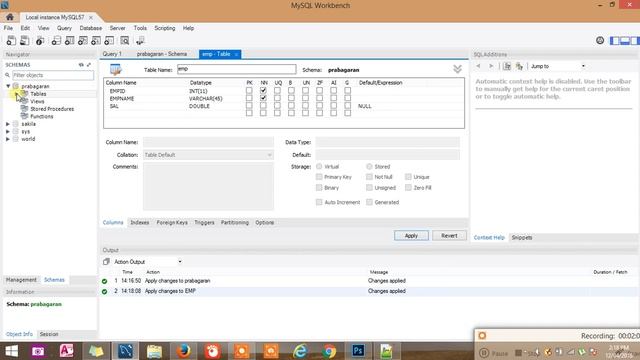Open the Query menu
This screenshot has width=640, height=360.
(64, 28)
